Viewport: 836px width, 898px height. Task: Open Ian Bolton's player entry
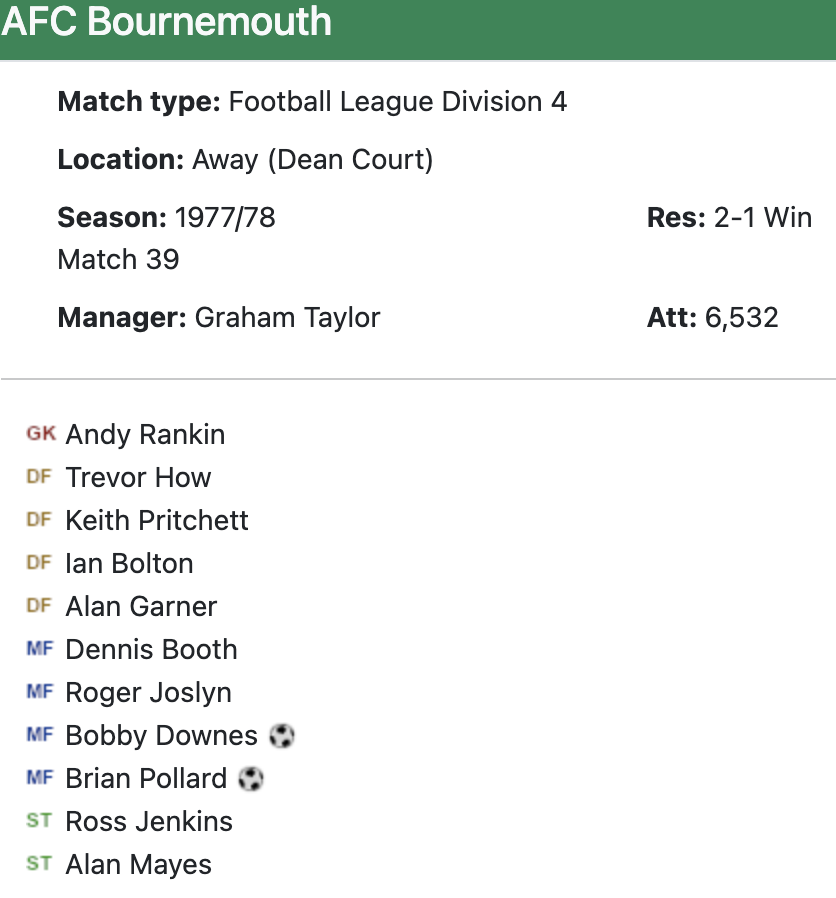tap(129, 564)
